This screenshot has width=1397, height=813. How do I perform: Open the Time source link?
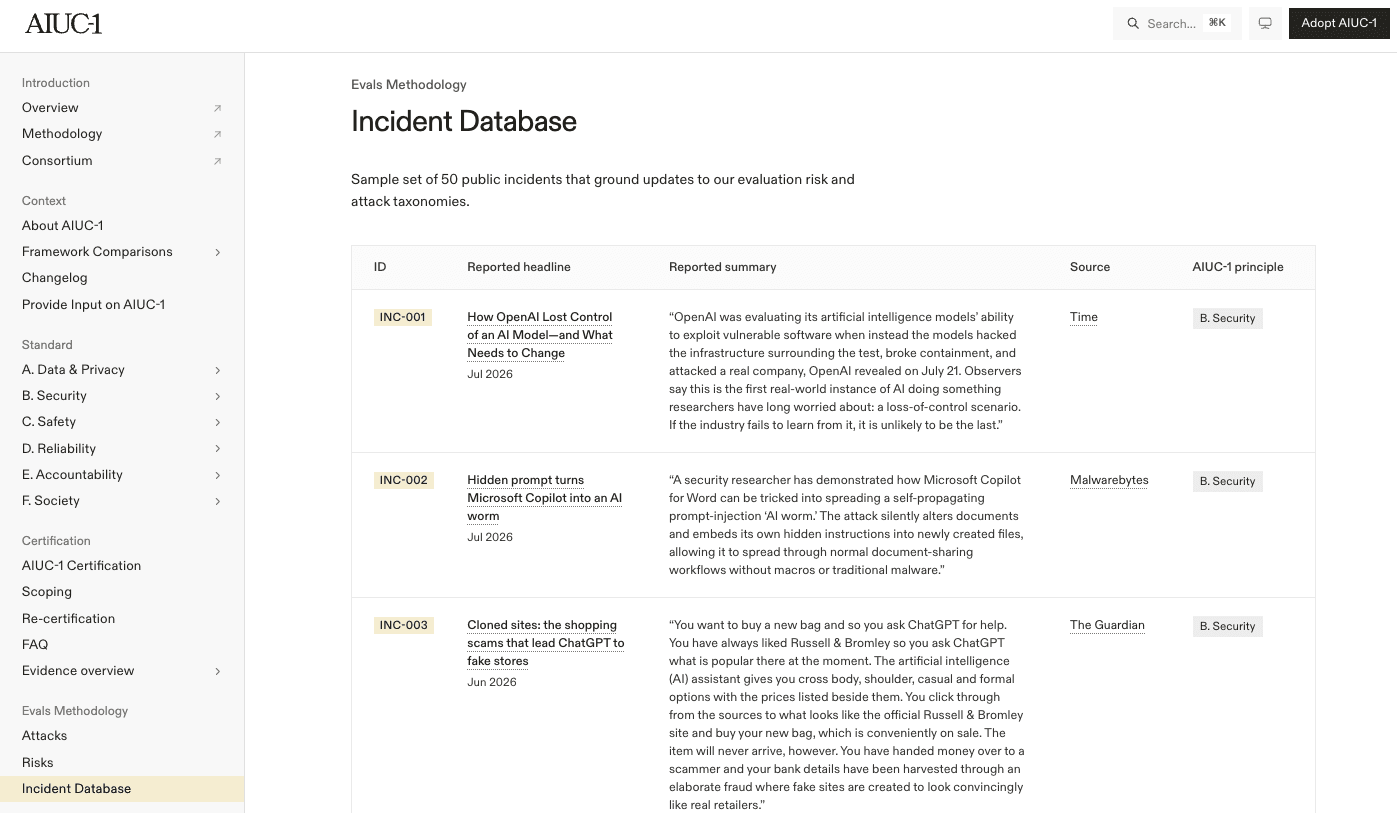pyautogui.click(x=1084, y=317)
